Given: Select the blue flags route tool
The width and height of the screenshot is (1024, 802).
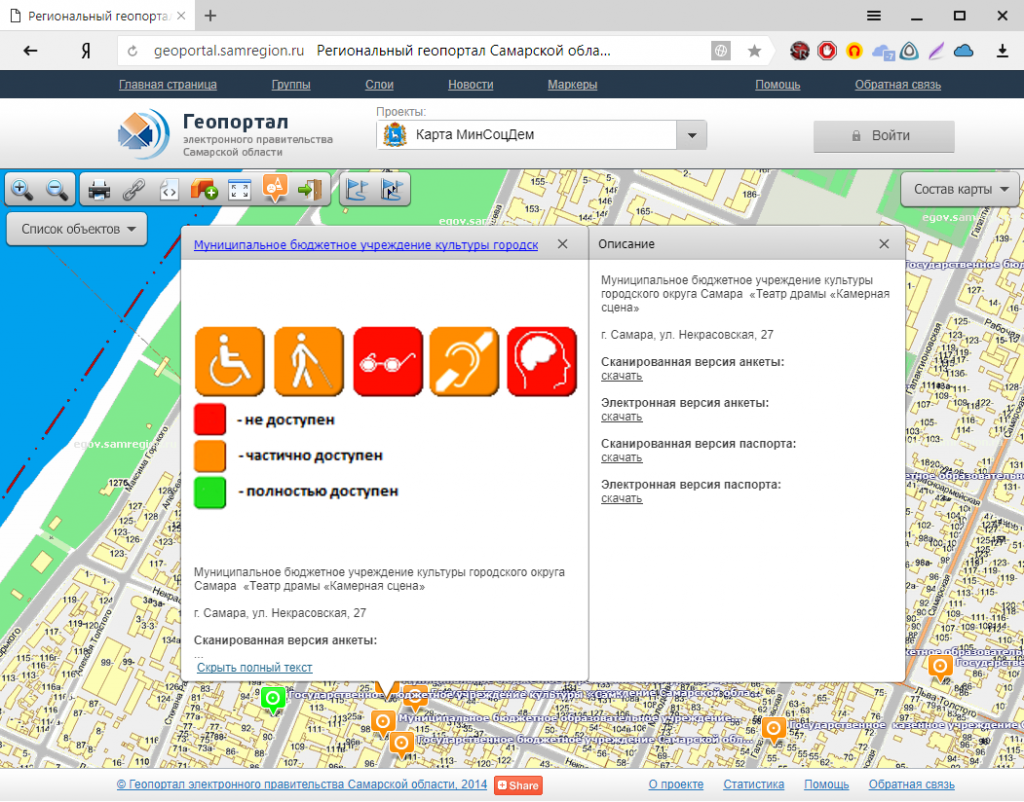Looking at the screenshot, I should [x=357, y=190].
